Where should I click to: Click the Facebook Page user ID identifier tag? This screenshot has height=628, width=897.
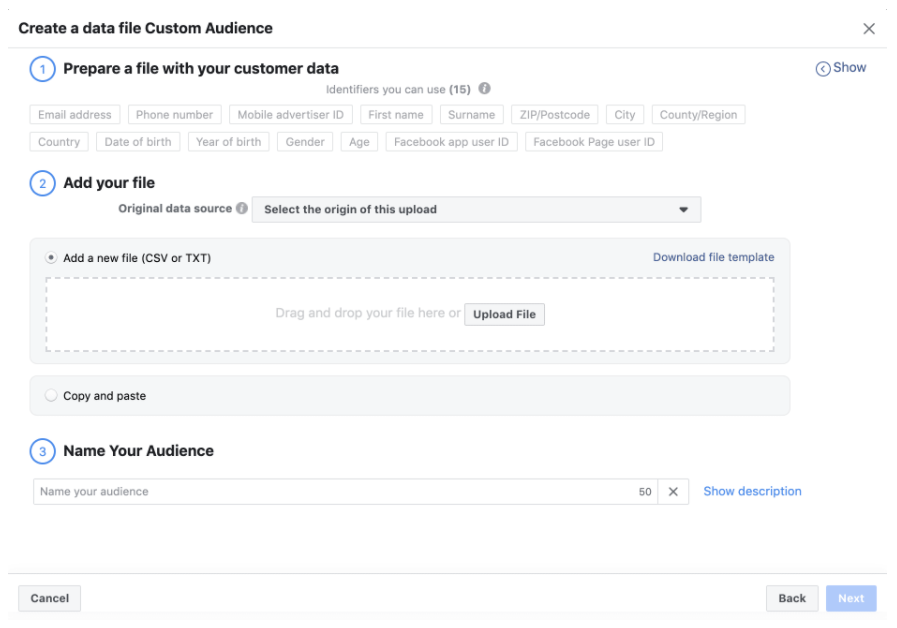pos(593,142)
